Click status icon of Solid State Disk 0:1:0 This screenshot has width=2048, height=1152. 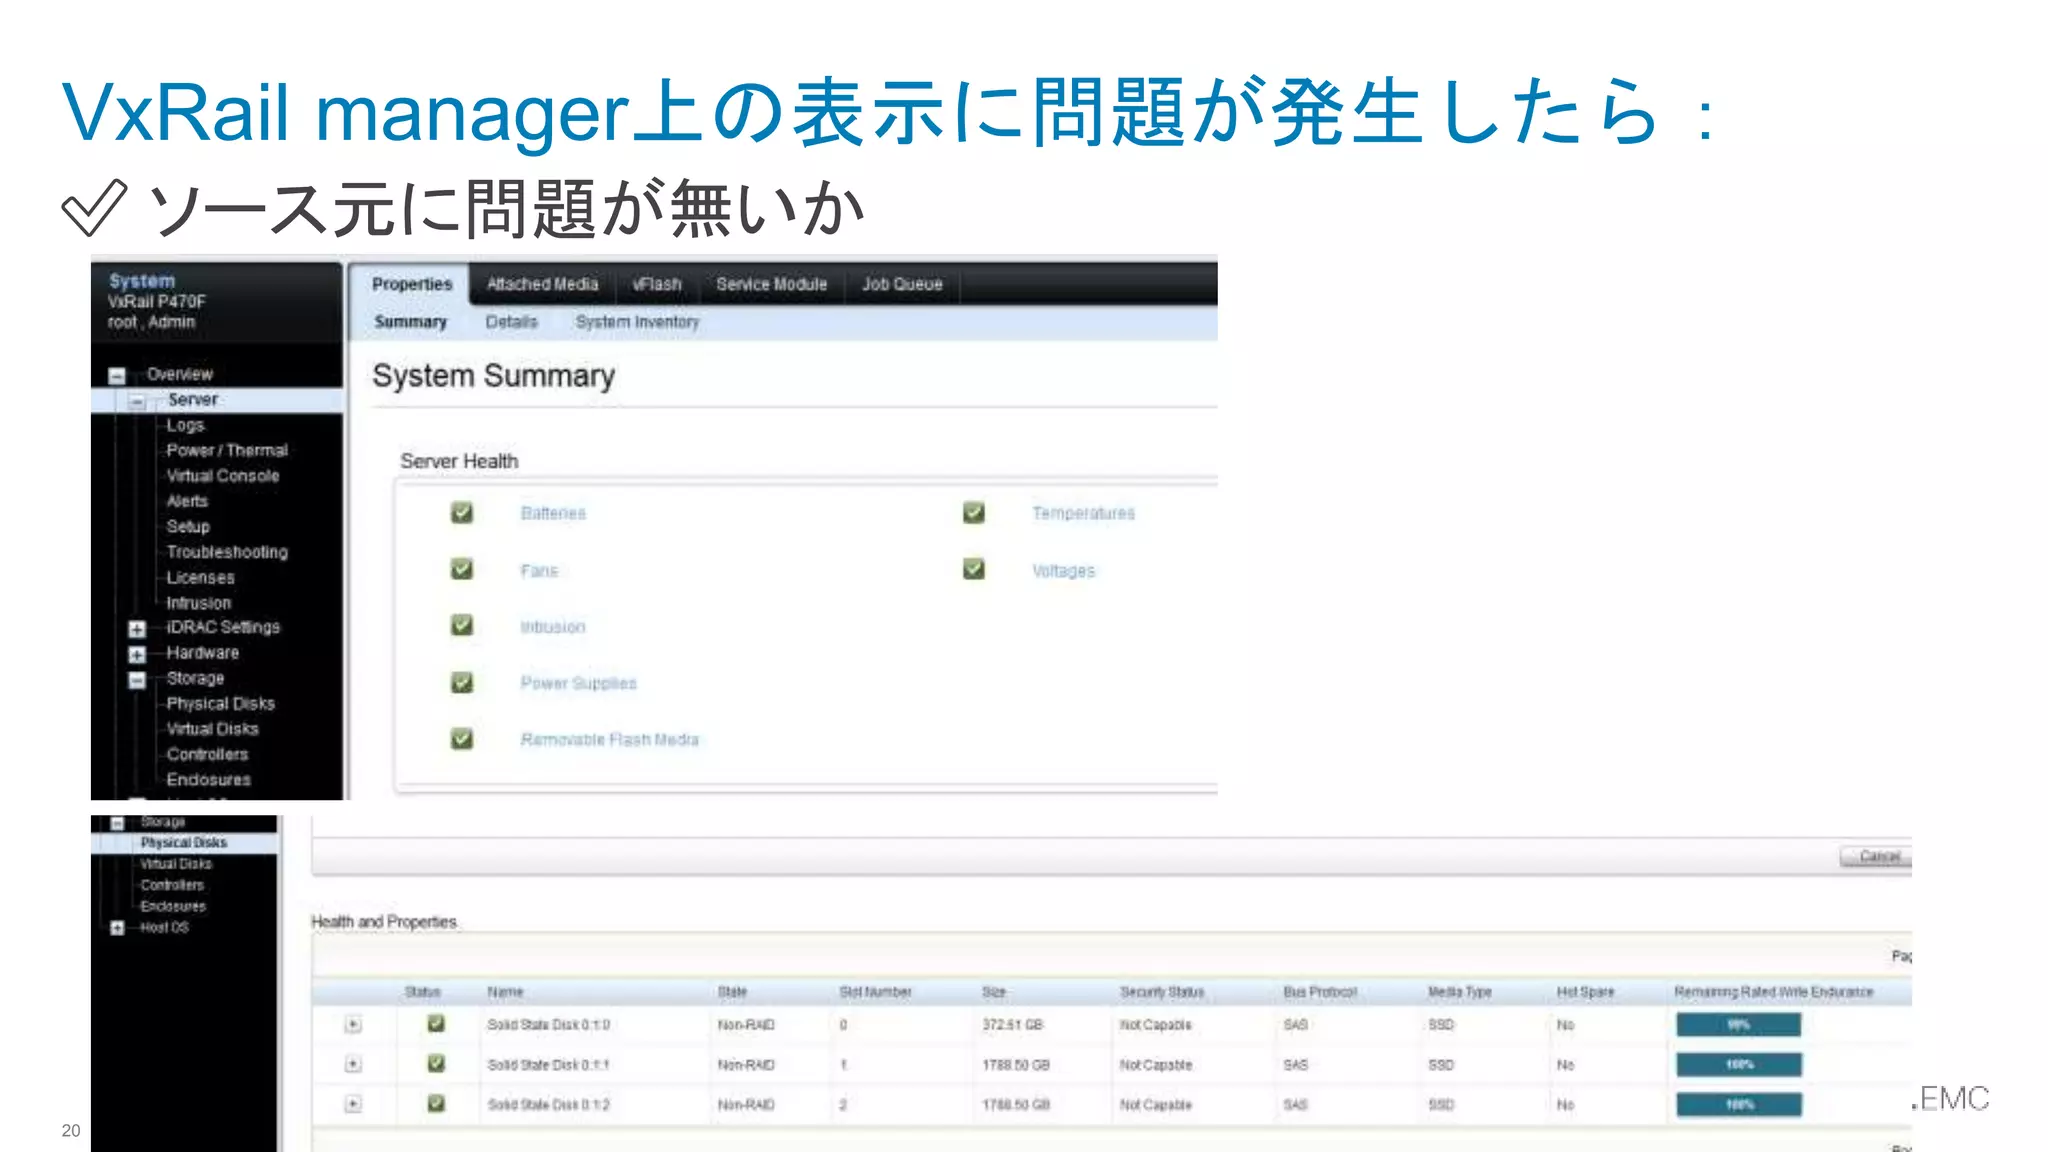pos(436,1023)
